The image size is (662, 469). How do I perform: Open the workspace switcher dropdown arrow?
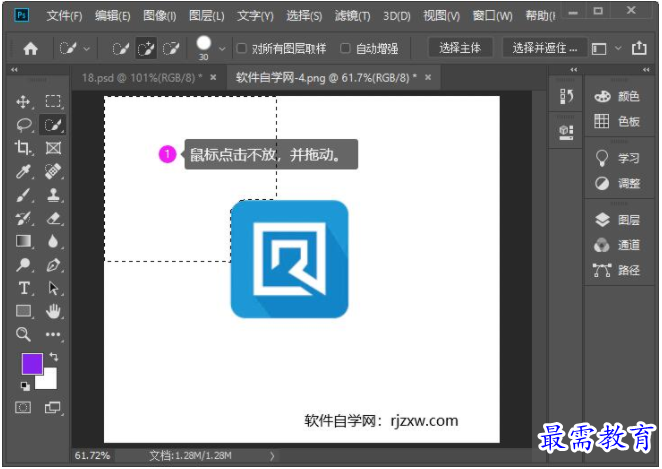[x=618, y=48]
